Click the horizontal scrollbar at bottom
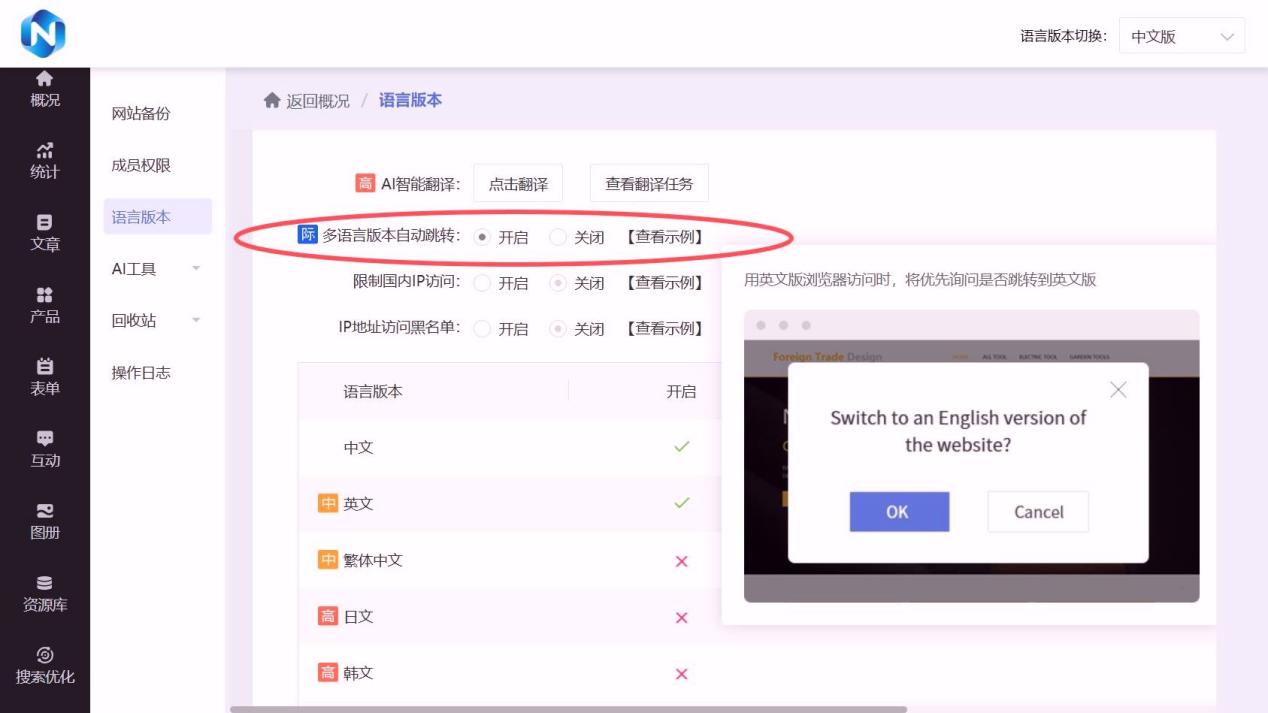This screenshot has height=713, width=1268. [x=568, y=709]
